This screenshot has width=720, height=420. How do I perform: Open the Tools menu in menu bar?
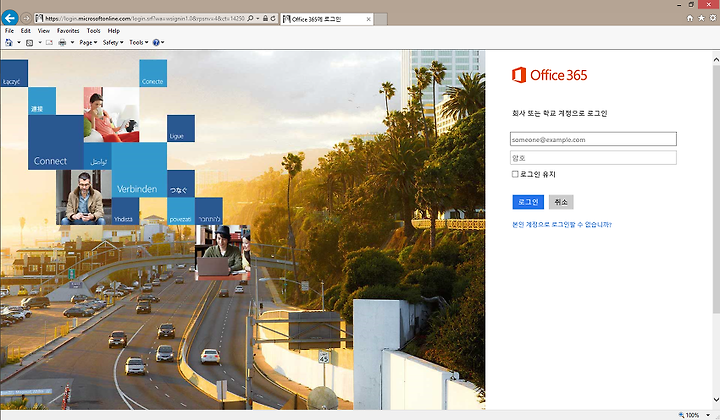(93, 31)
